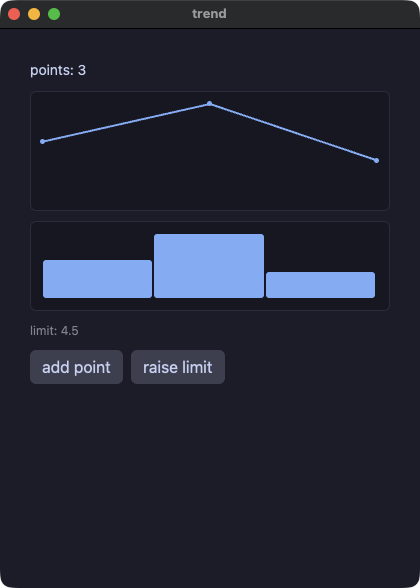420x588 pixels.
Task: Select the peak middle point on the line chart
Action: [210, 103]
